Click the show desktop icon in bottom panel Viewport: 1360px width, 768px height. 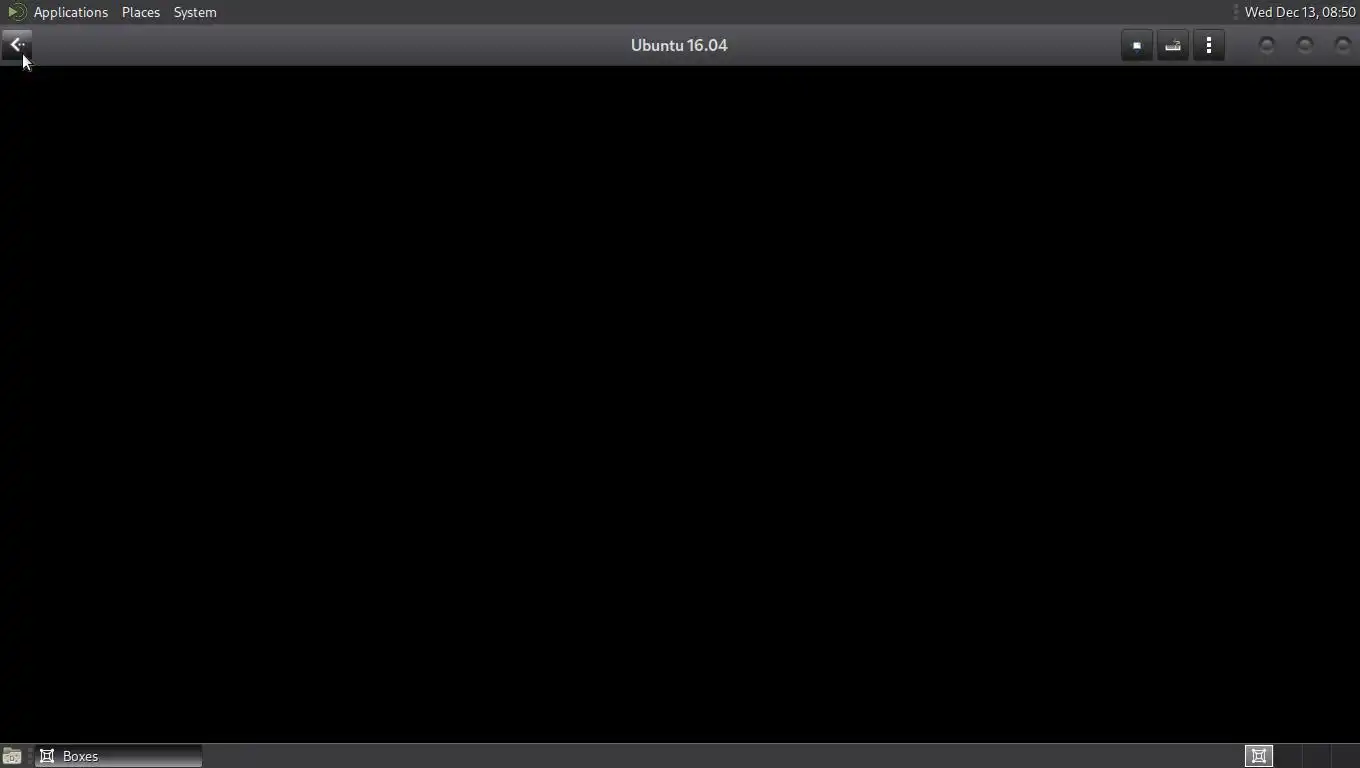12,756
